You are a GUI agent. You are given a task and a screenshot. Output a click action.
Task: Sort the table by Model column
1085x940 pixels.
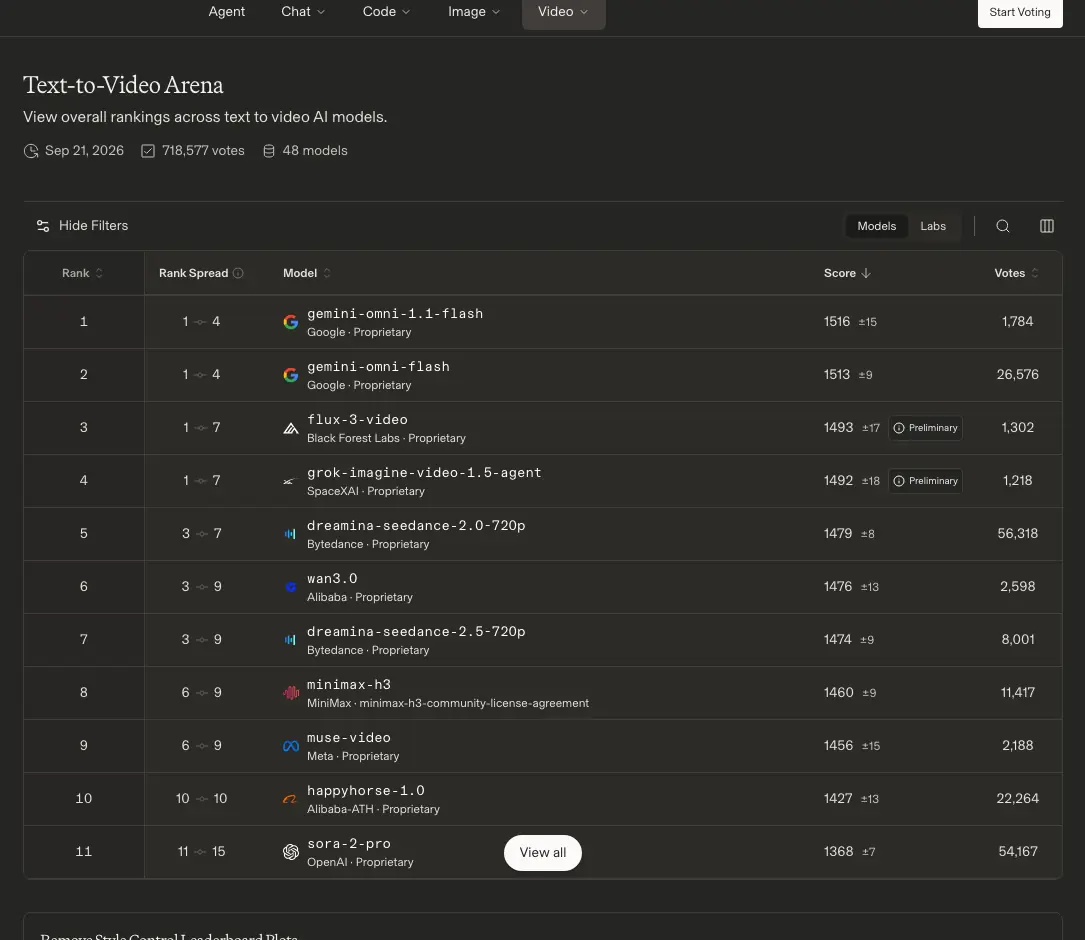pos(307,273)
